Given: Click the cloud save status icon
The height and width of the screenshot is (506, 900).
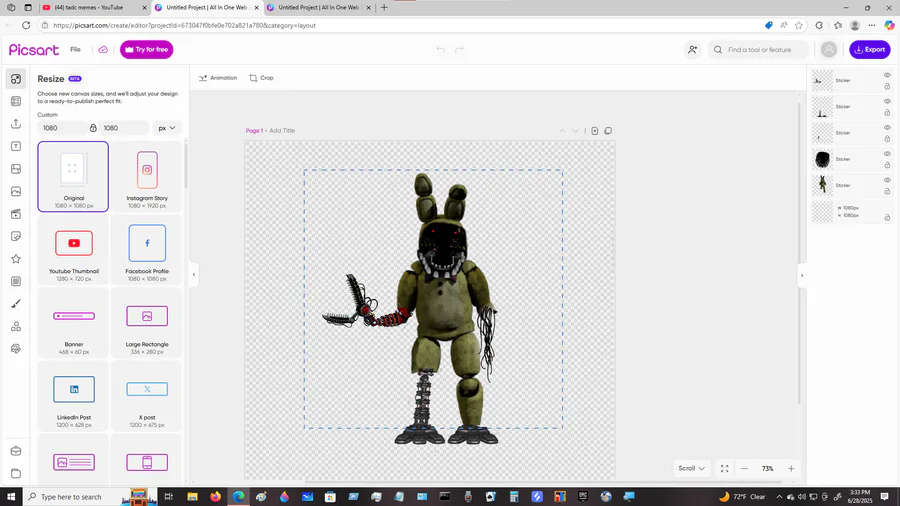Looking at the screenshot, I should [103, 49].
